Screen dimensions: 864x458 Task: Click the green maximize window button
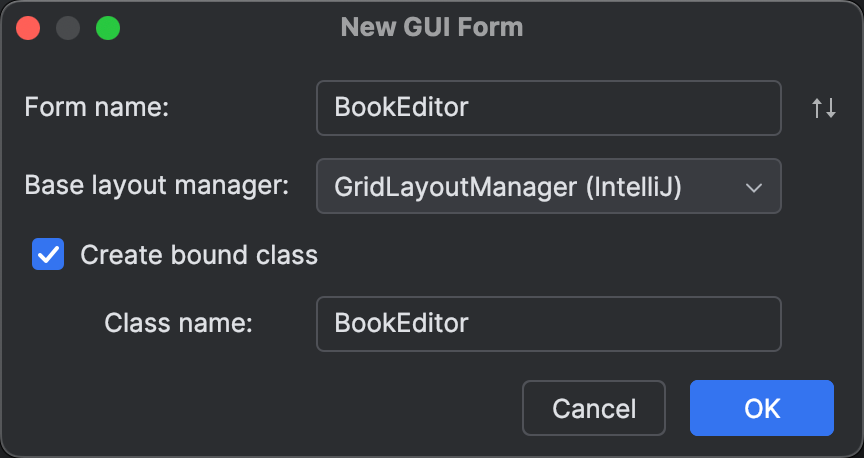tap(108, 28)
